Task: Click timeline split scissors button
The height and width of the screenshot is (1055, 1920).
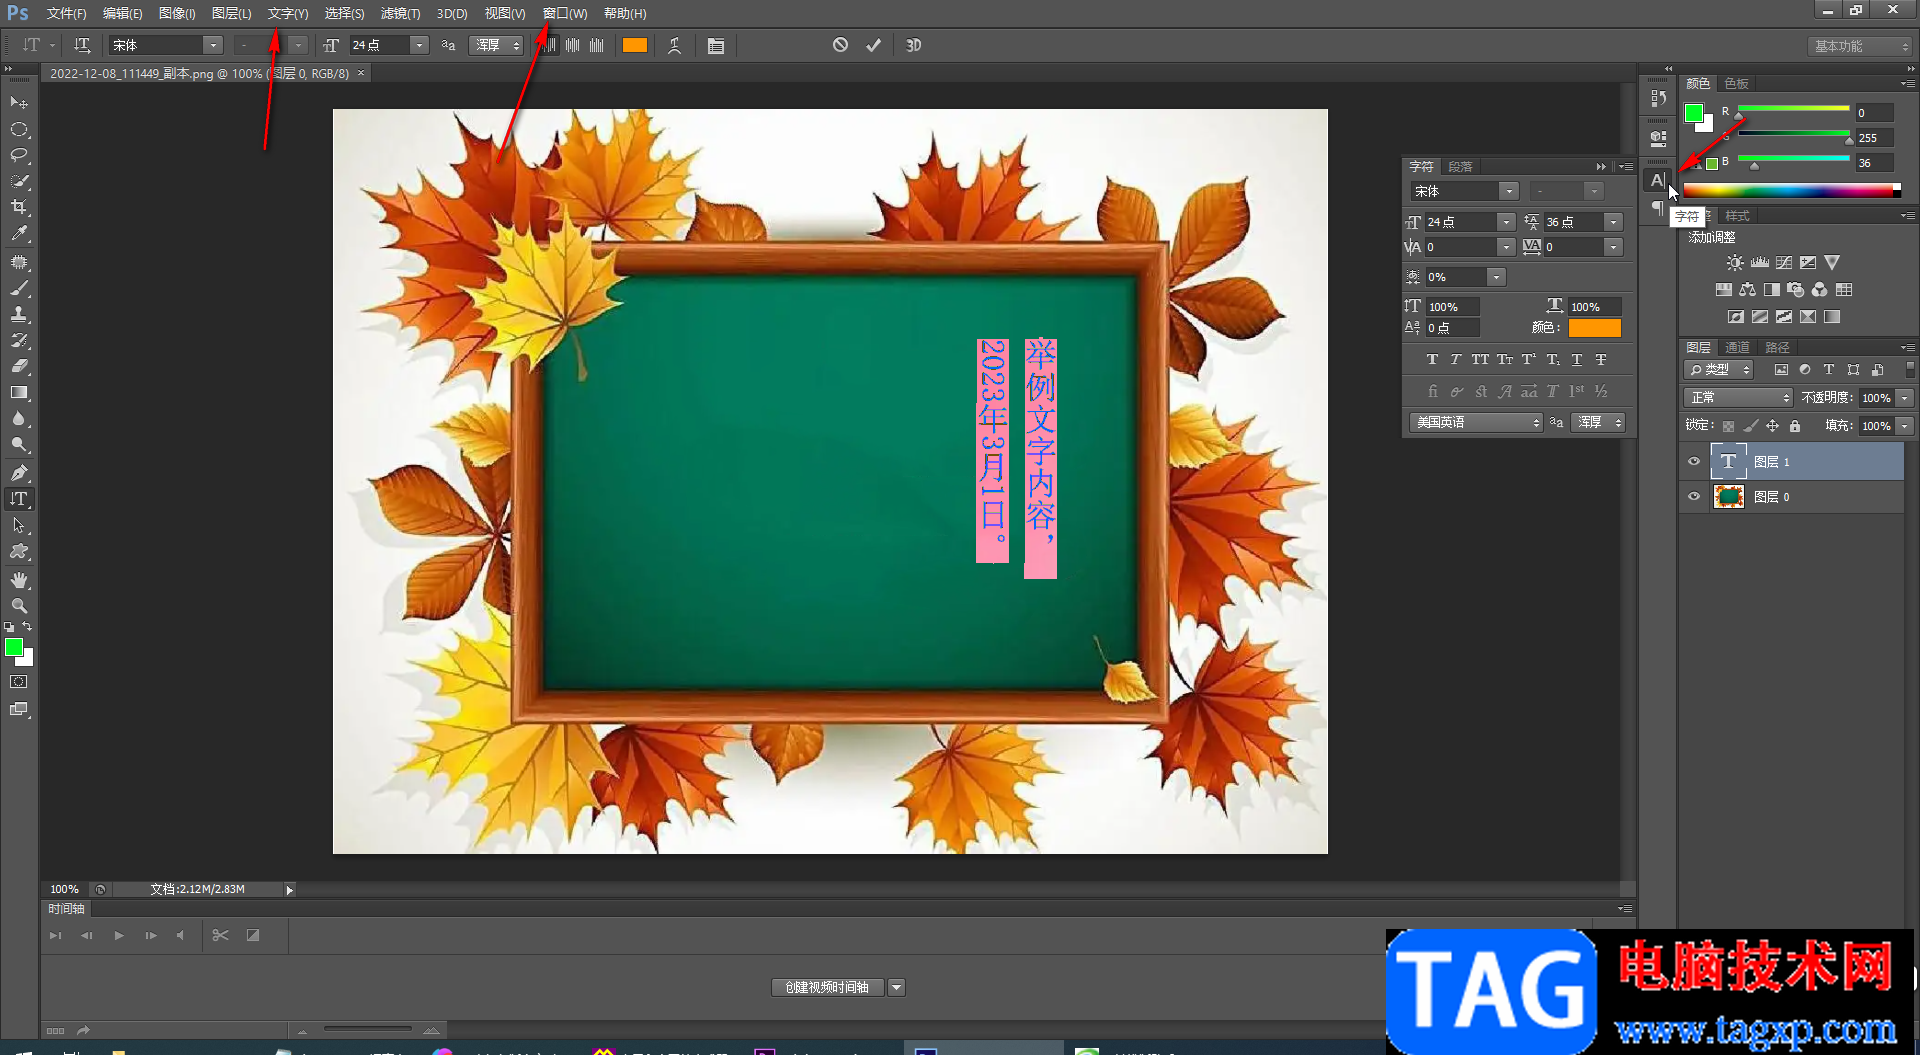Action: pos(221,935)
